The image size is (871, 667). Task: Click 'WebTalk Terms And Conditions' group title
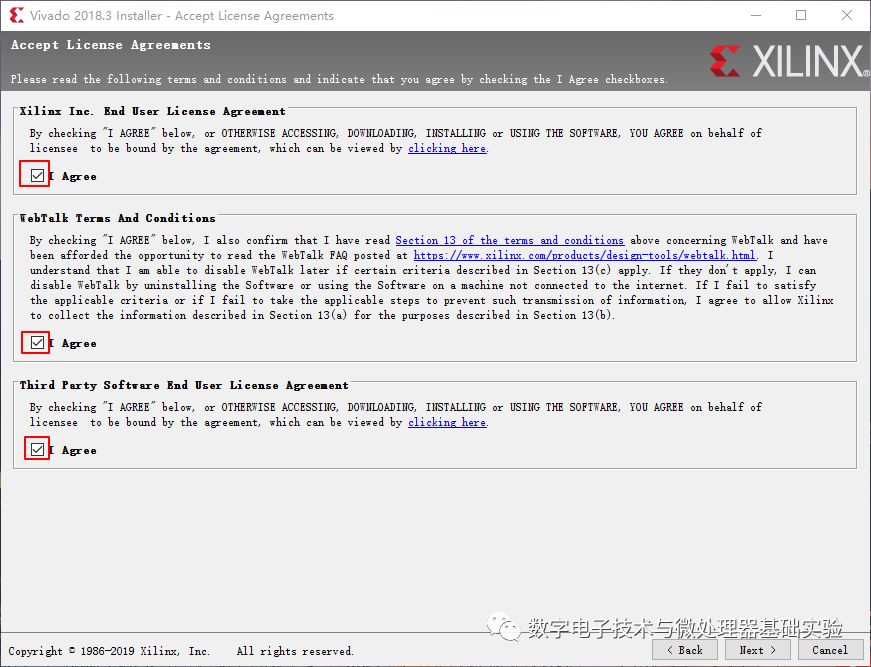tap(117, 218)
